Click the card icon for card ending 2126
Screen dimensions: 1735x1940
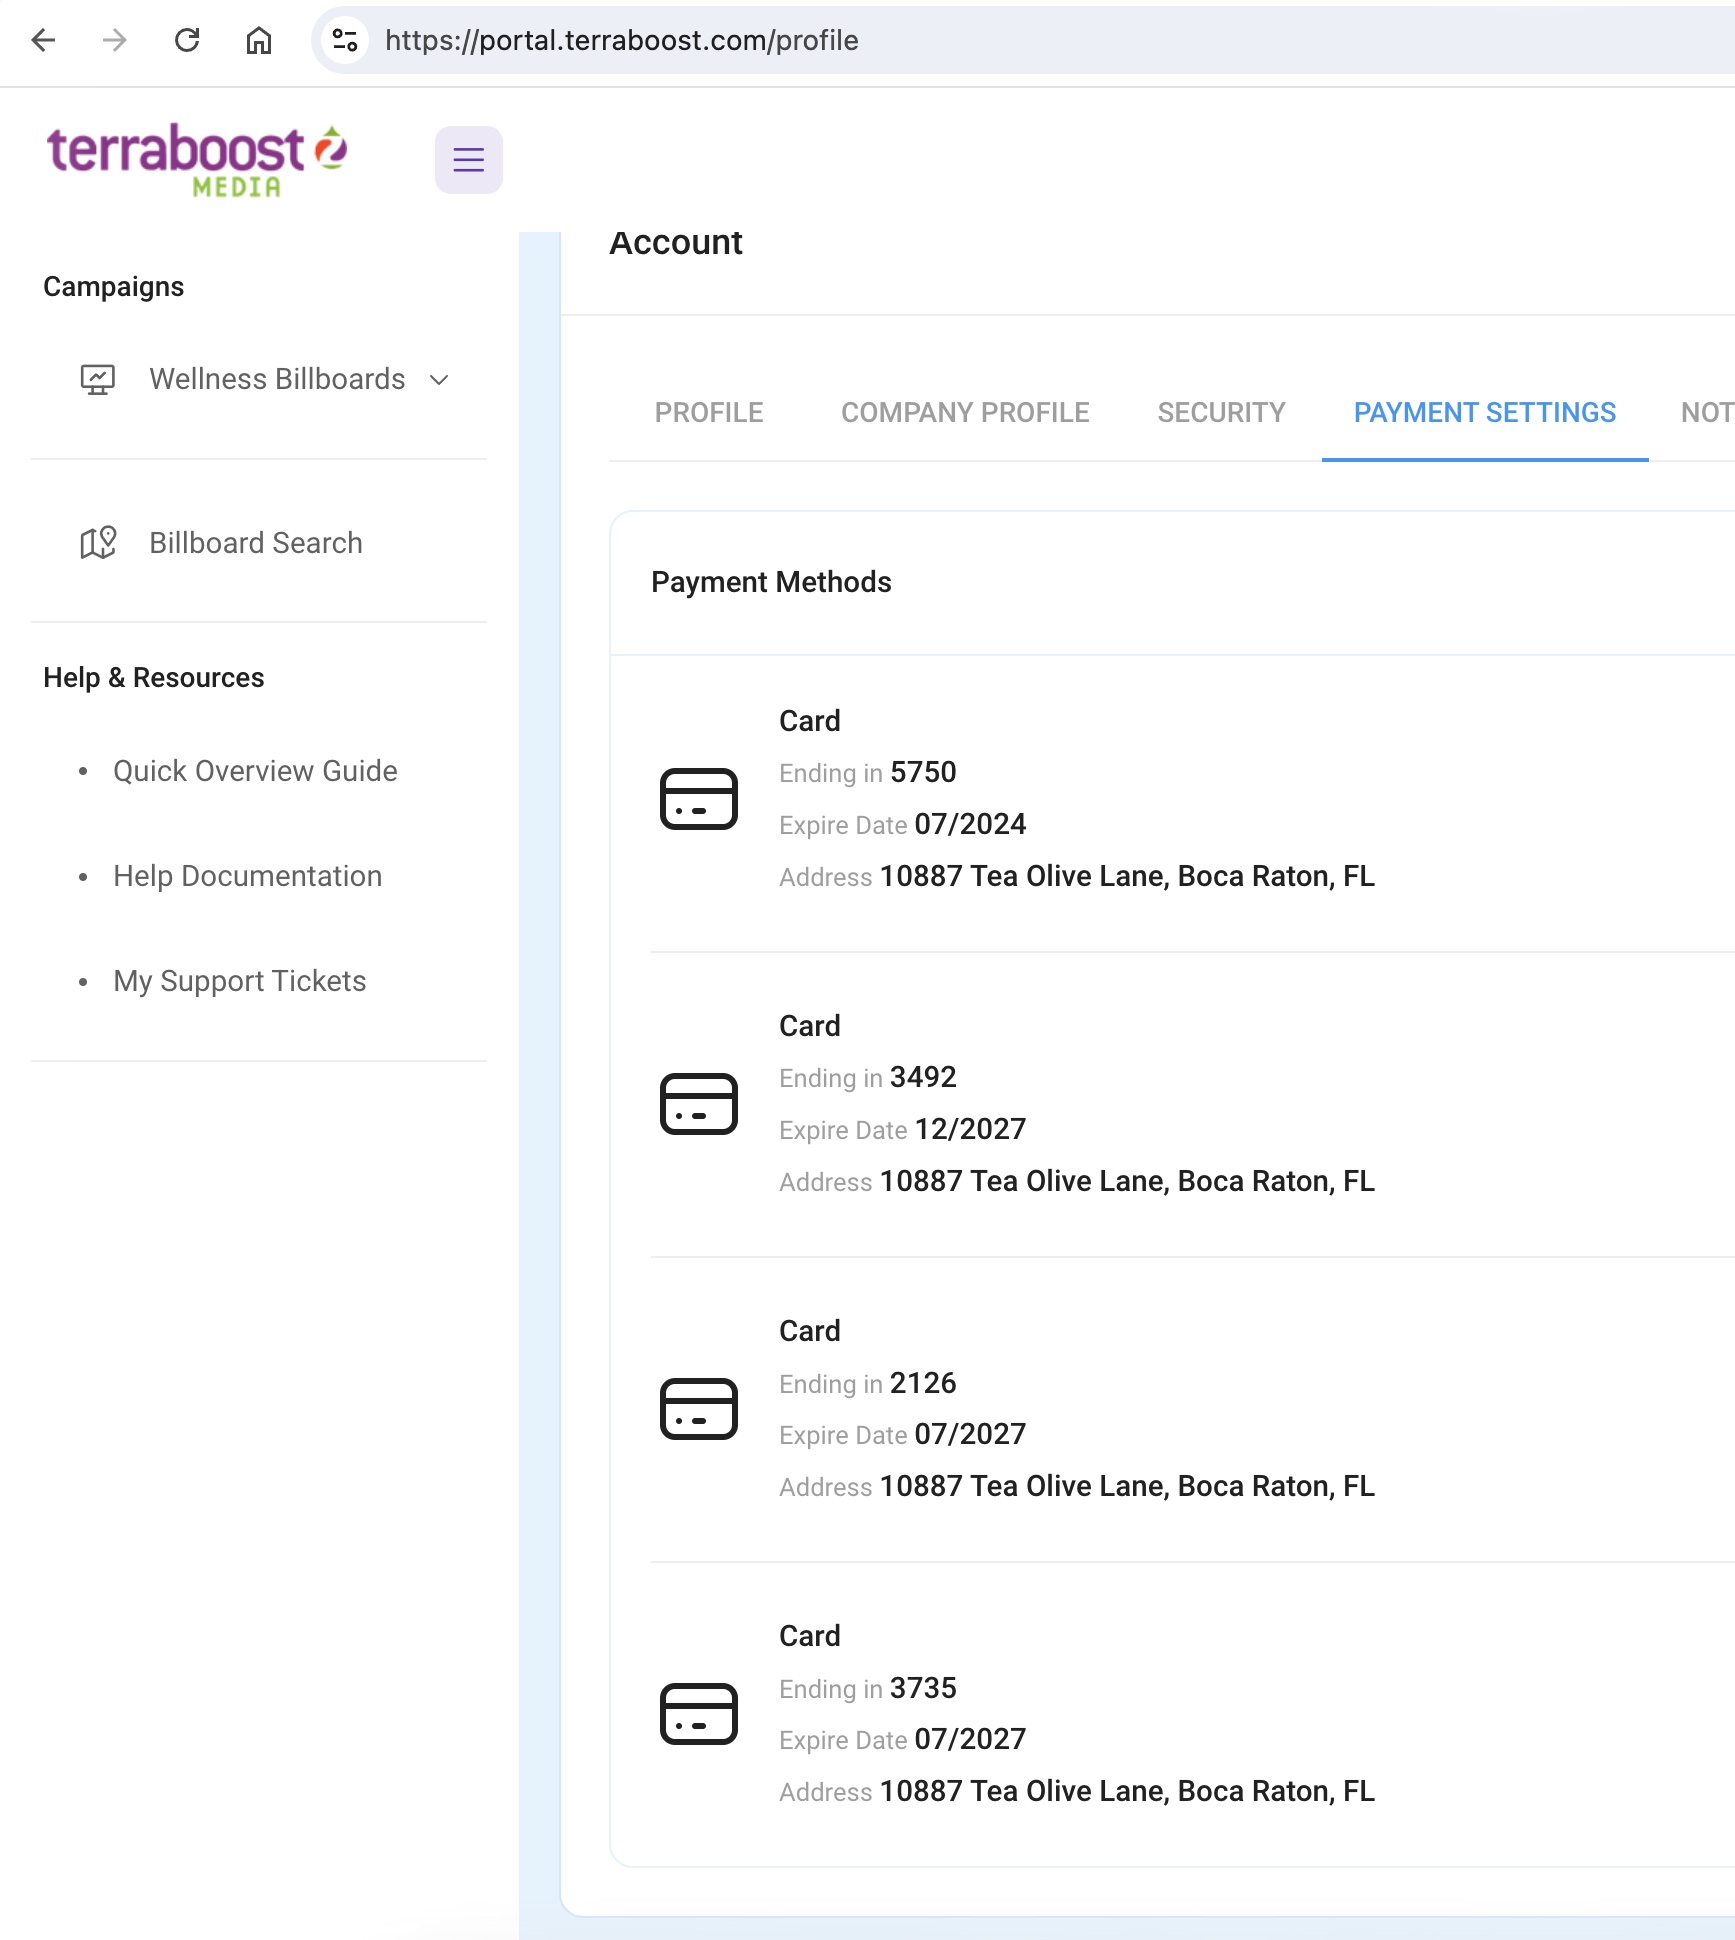pyautogui.click(x=699, y=1409)
